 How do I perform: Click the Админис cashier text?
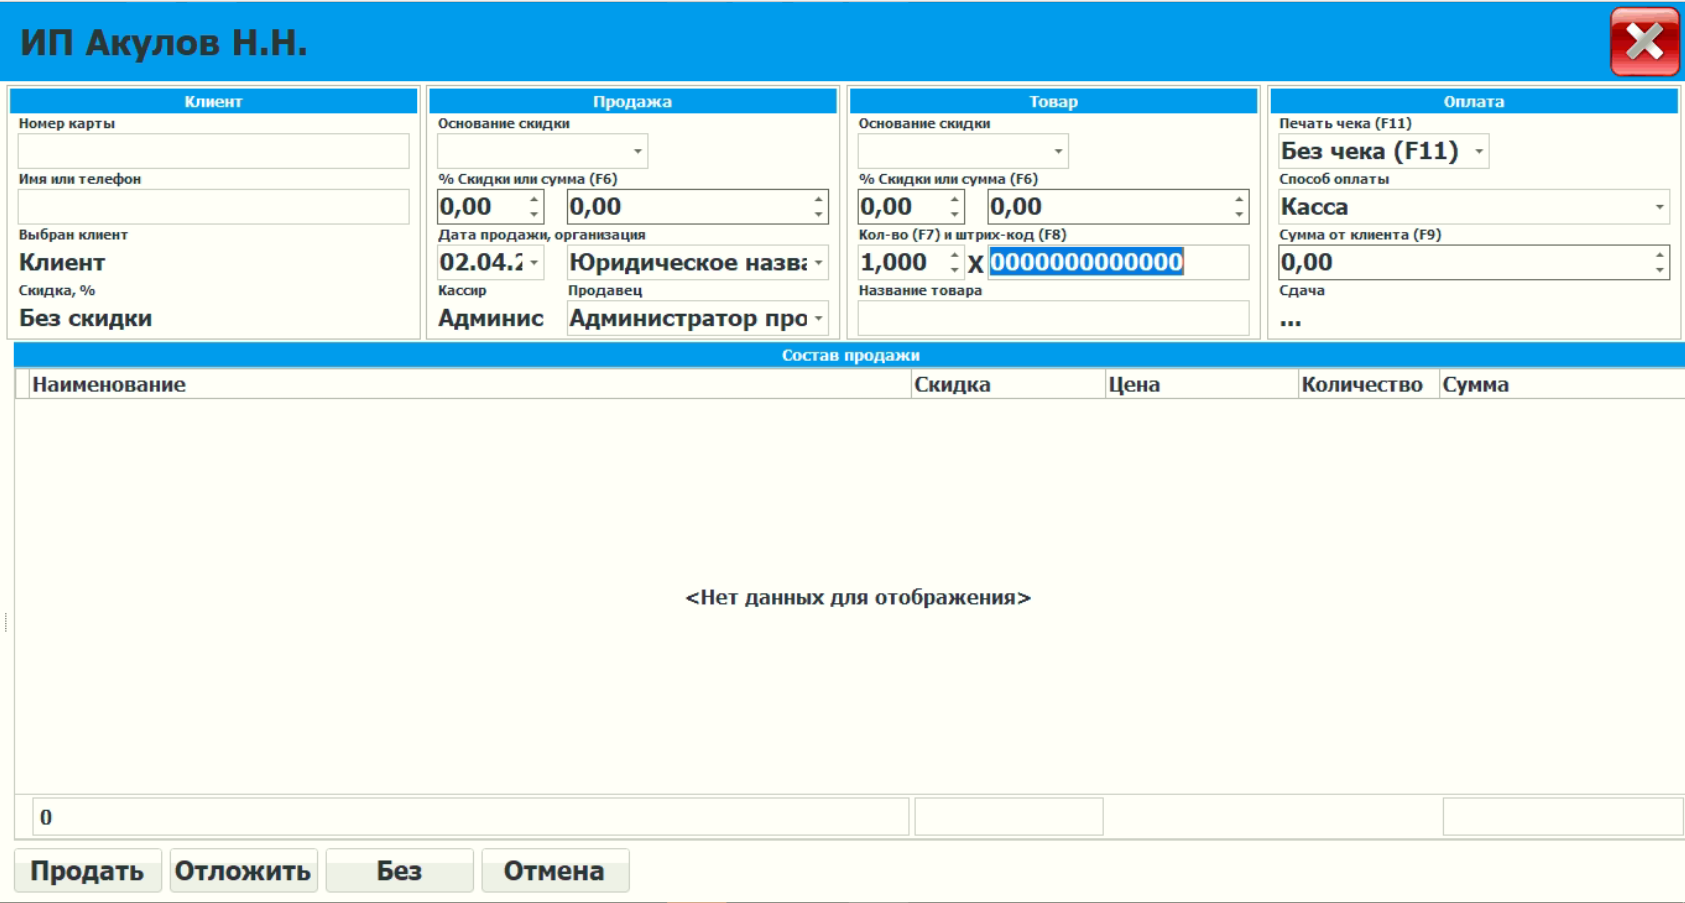[491, 318]
